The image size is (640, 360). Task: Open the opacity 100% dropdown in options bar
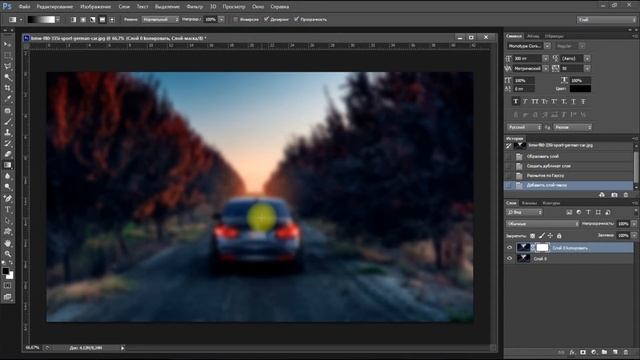pyautogui.click(x=222, y=19)
